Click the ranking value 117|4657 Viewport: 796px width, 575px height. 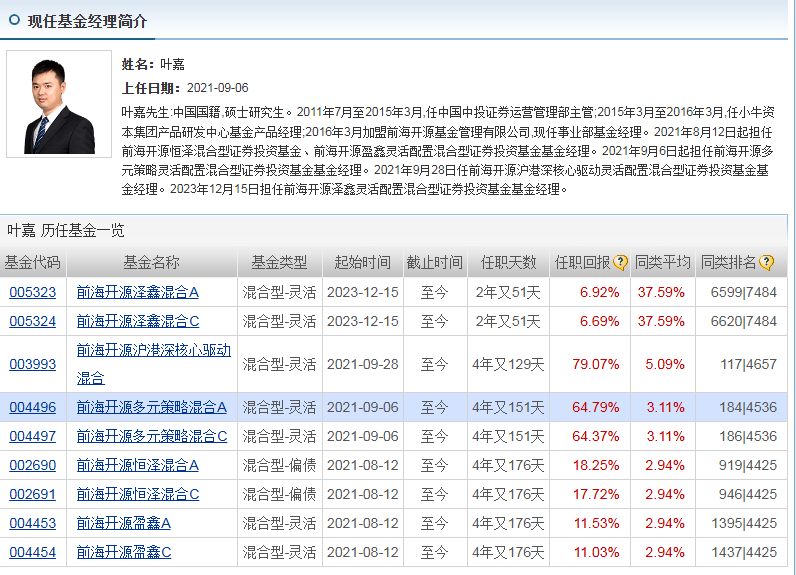(748, 364)
